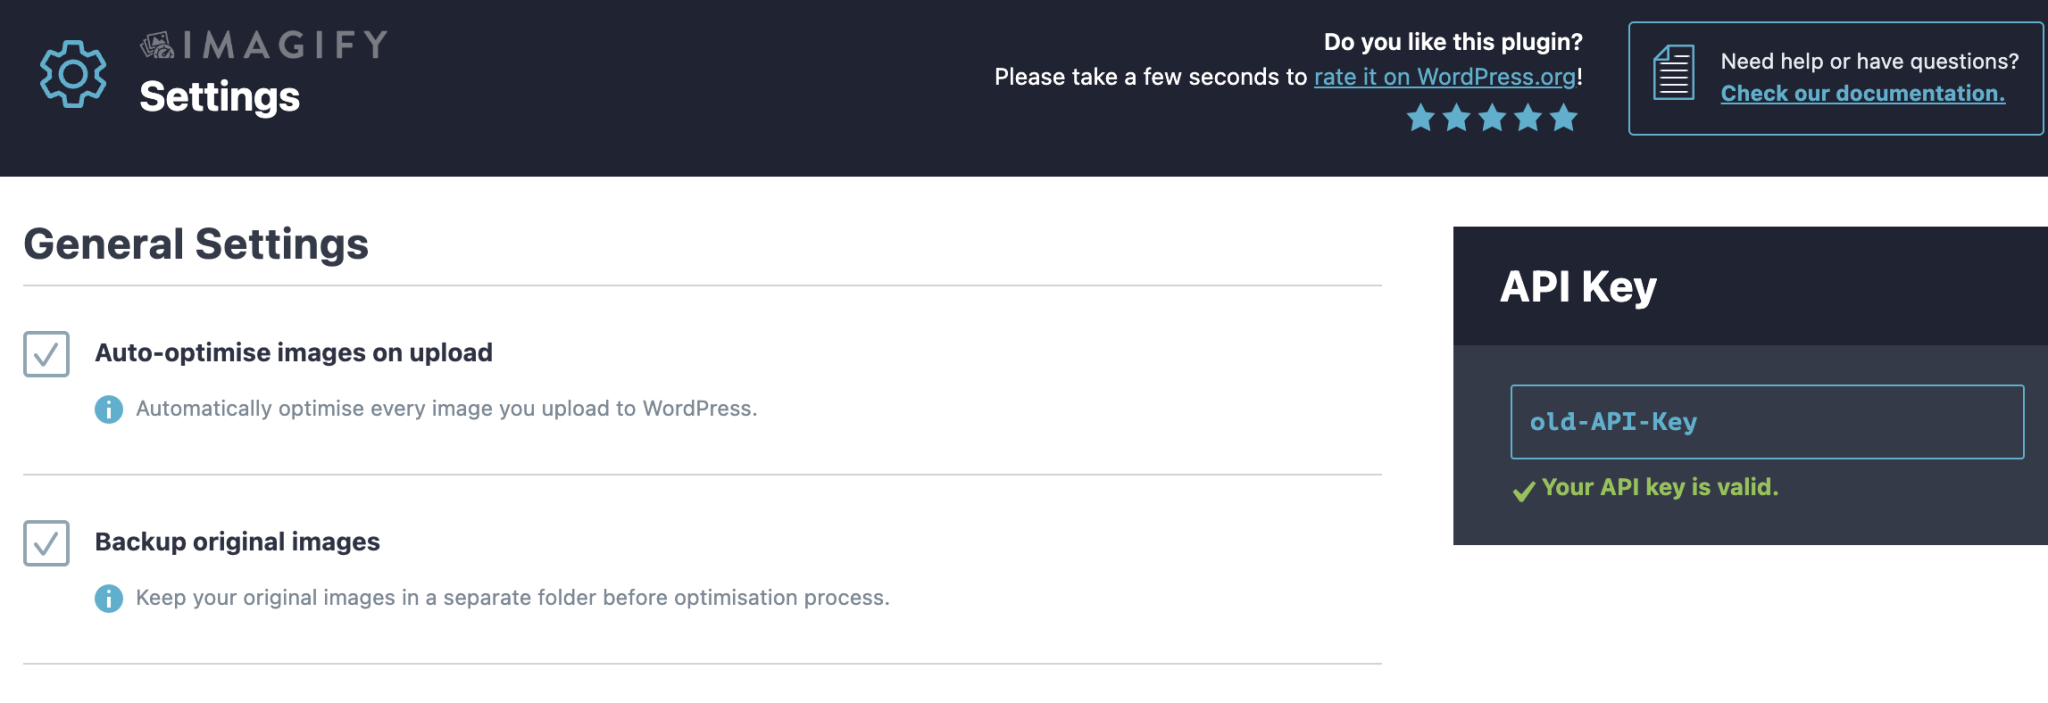Screen dimensions: 2048x703
Task: Click the Check our documentation link
Action: click(x=1862, y=93)
